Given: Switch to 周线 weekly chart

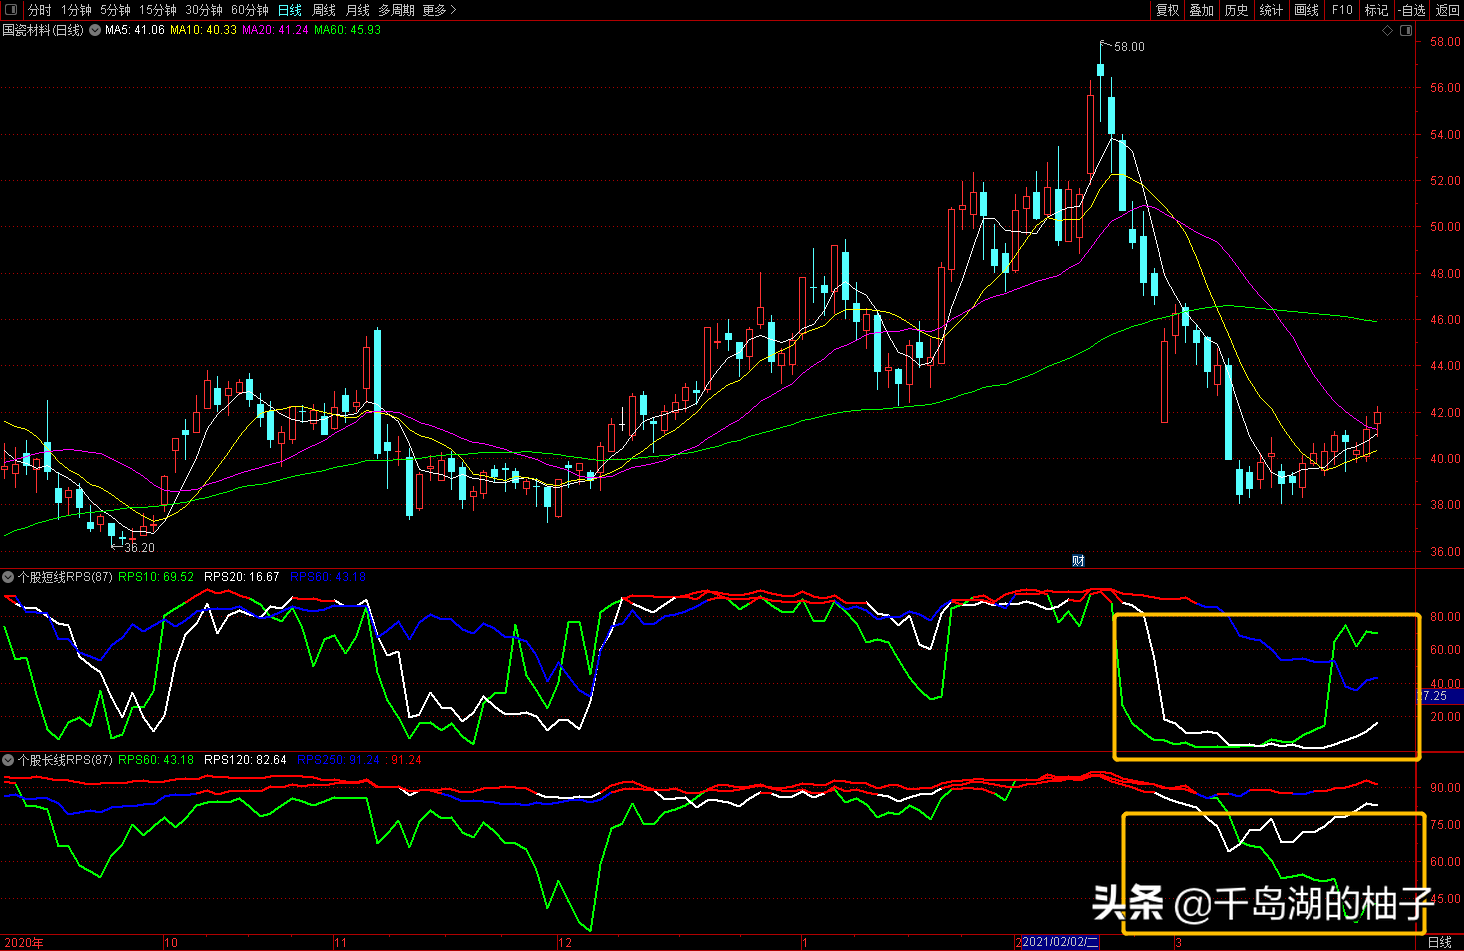Looking at the screenshot, I should [324, 10].
